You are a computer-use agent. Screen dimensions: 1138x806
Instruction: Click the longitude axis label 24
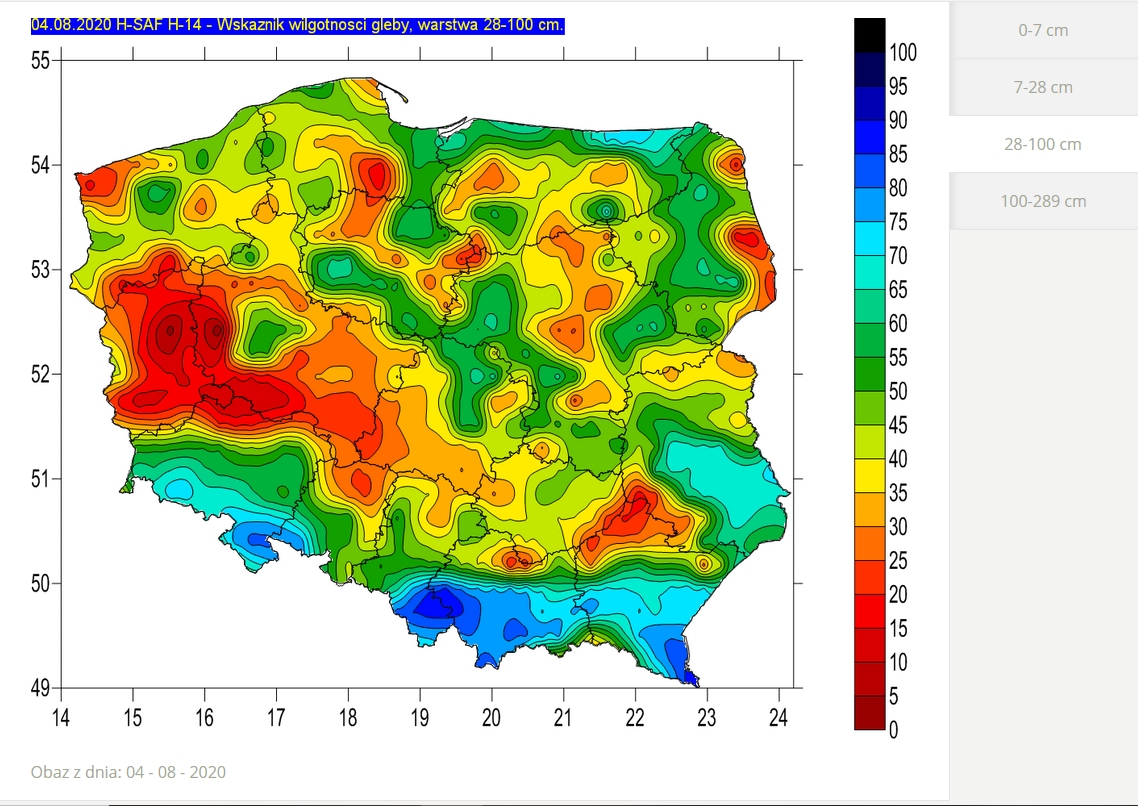pos(779,716)
